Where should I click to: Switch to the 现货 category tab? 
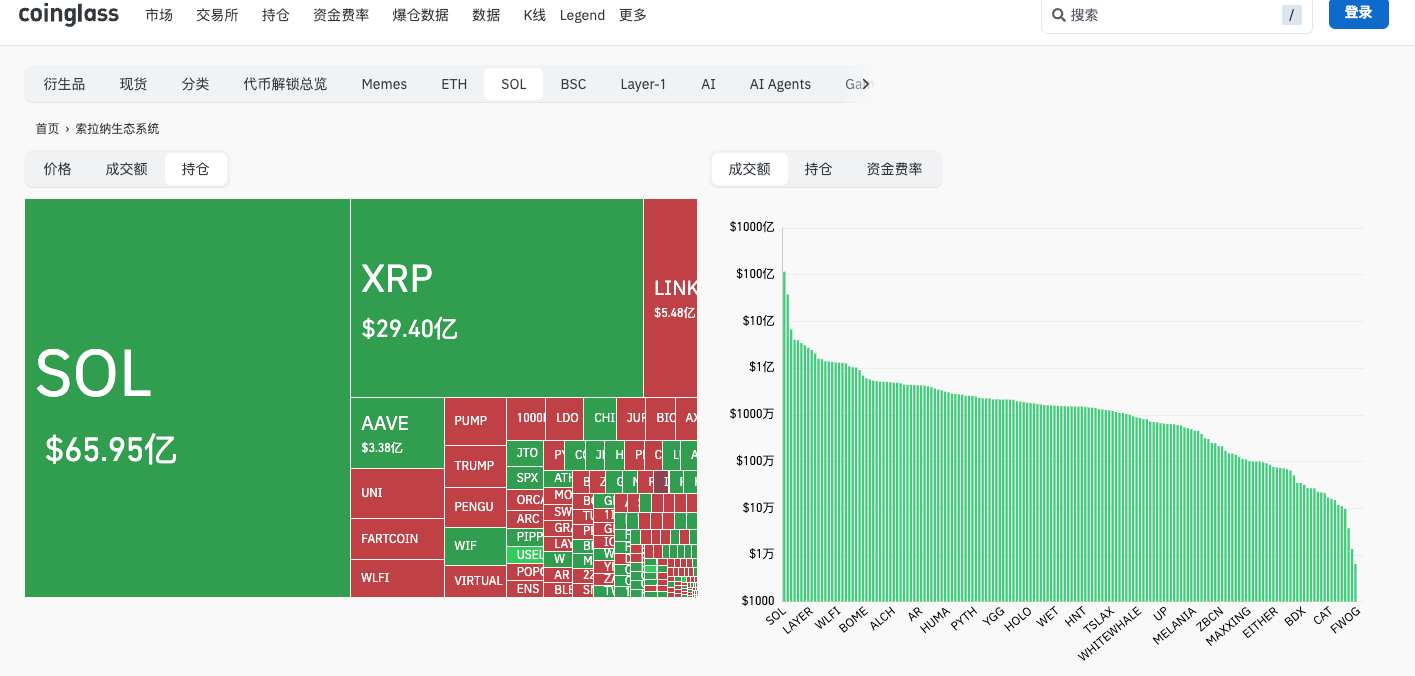[x=133, y=84]
